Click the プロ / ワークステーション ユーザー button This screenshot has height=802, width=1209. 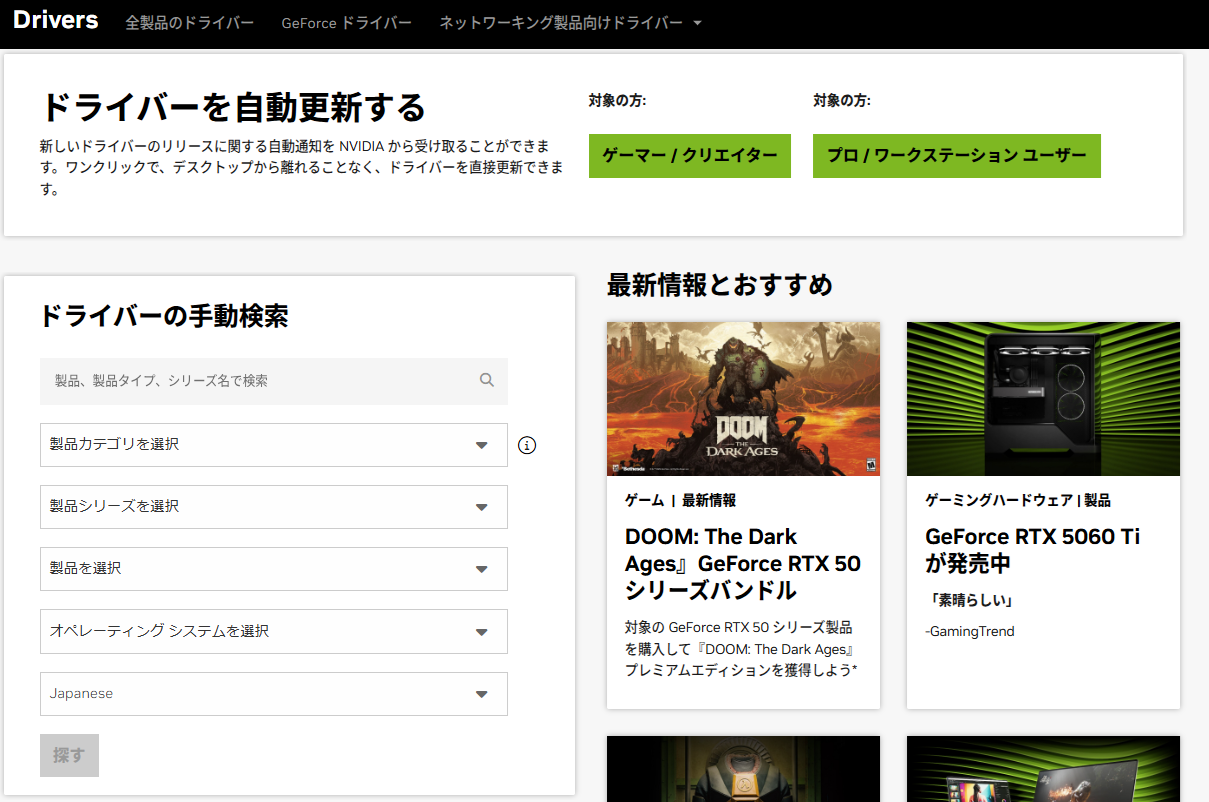[957, 156]
